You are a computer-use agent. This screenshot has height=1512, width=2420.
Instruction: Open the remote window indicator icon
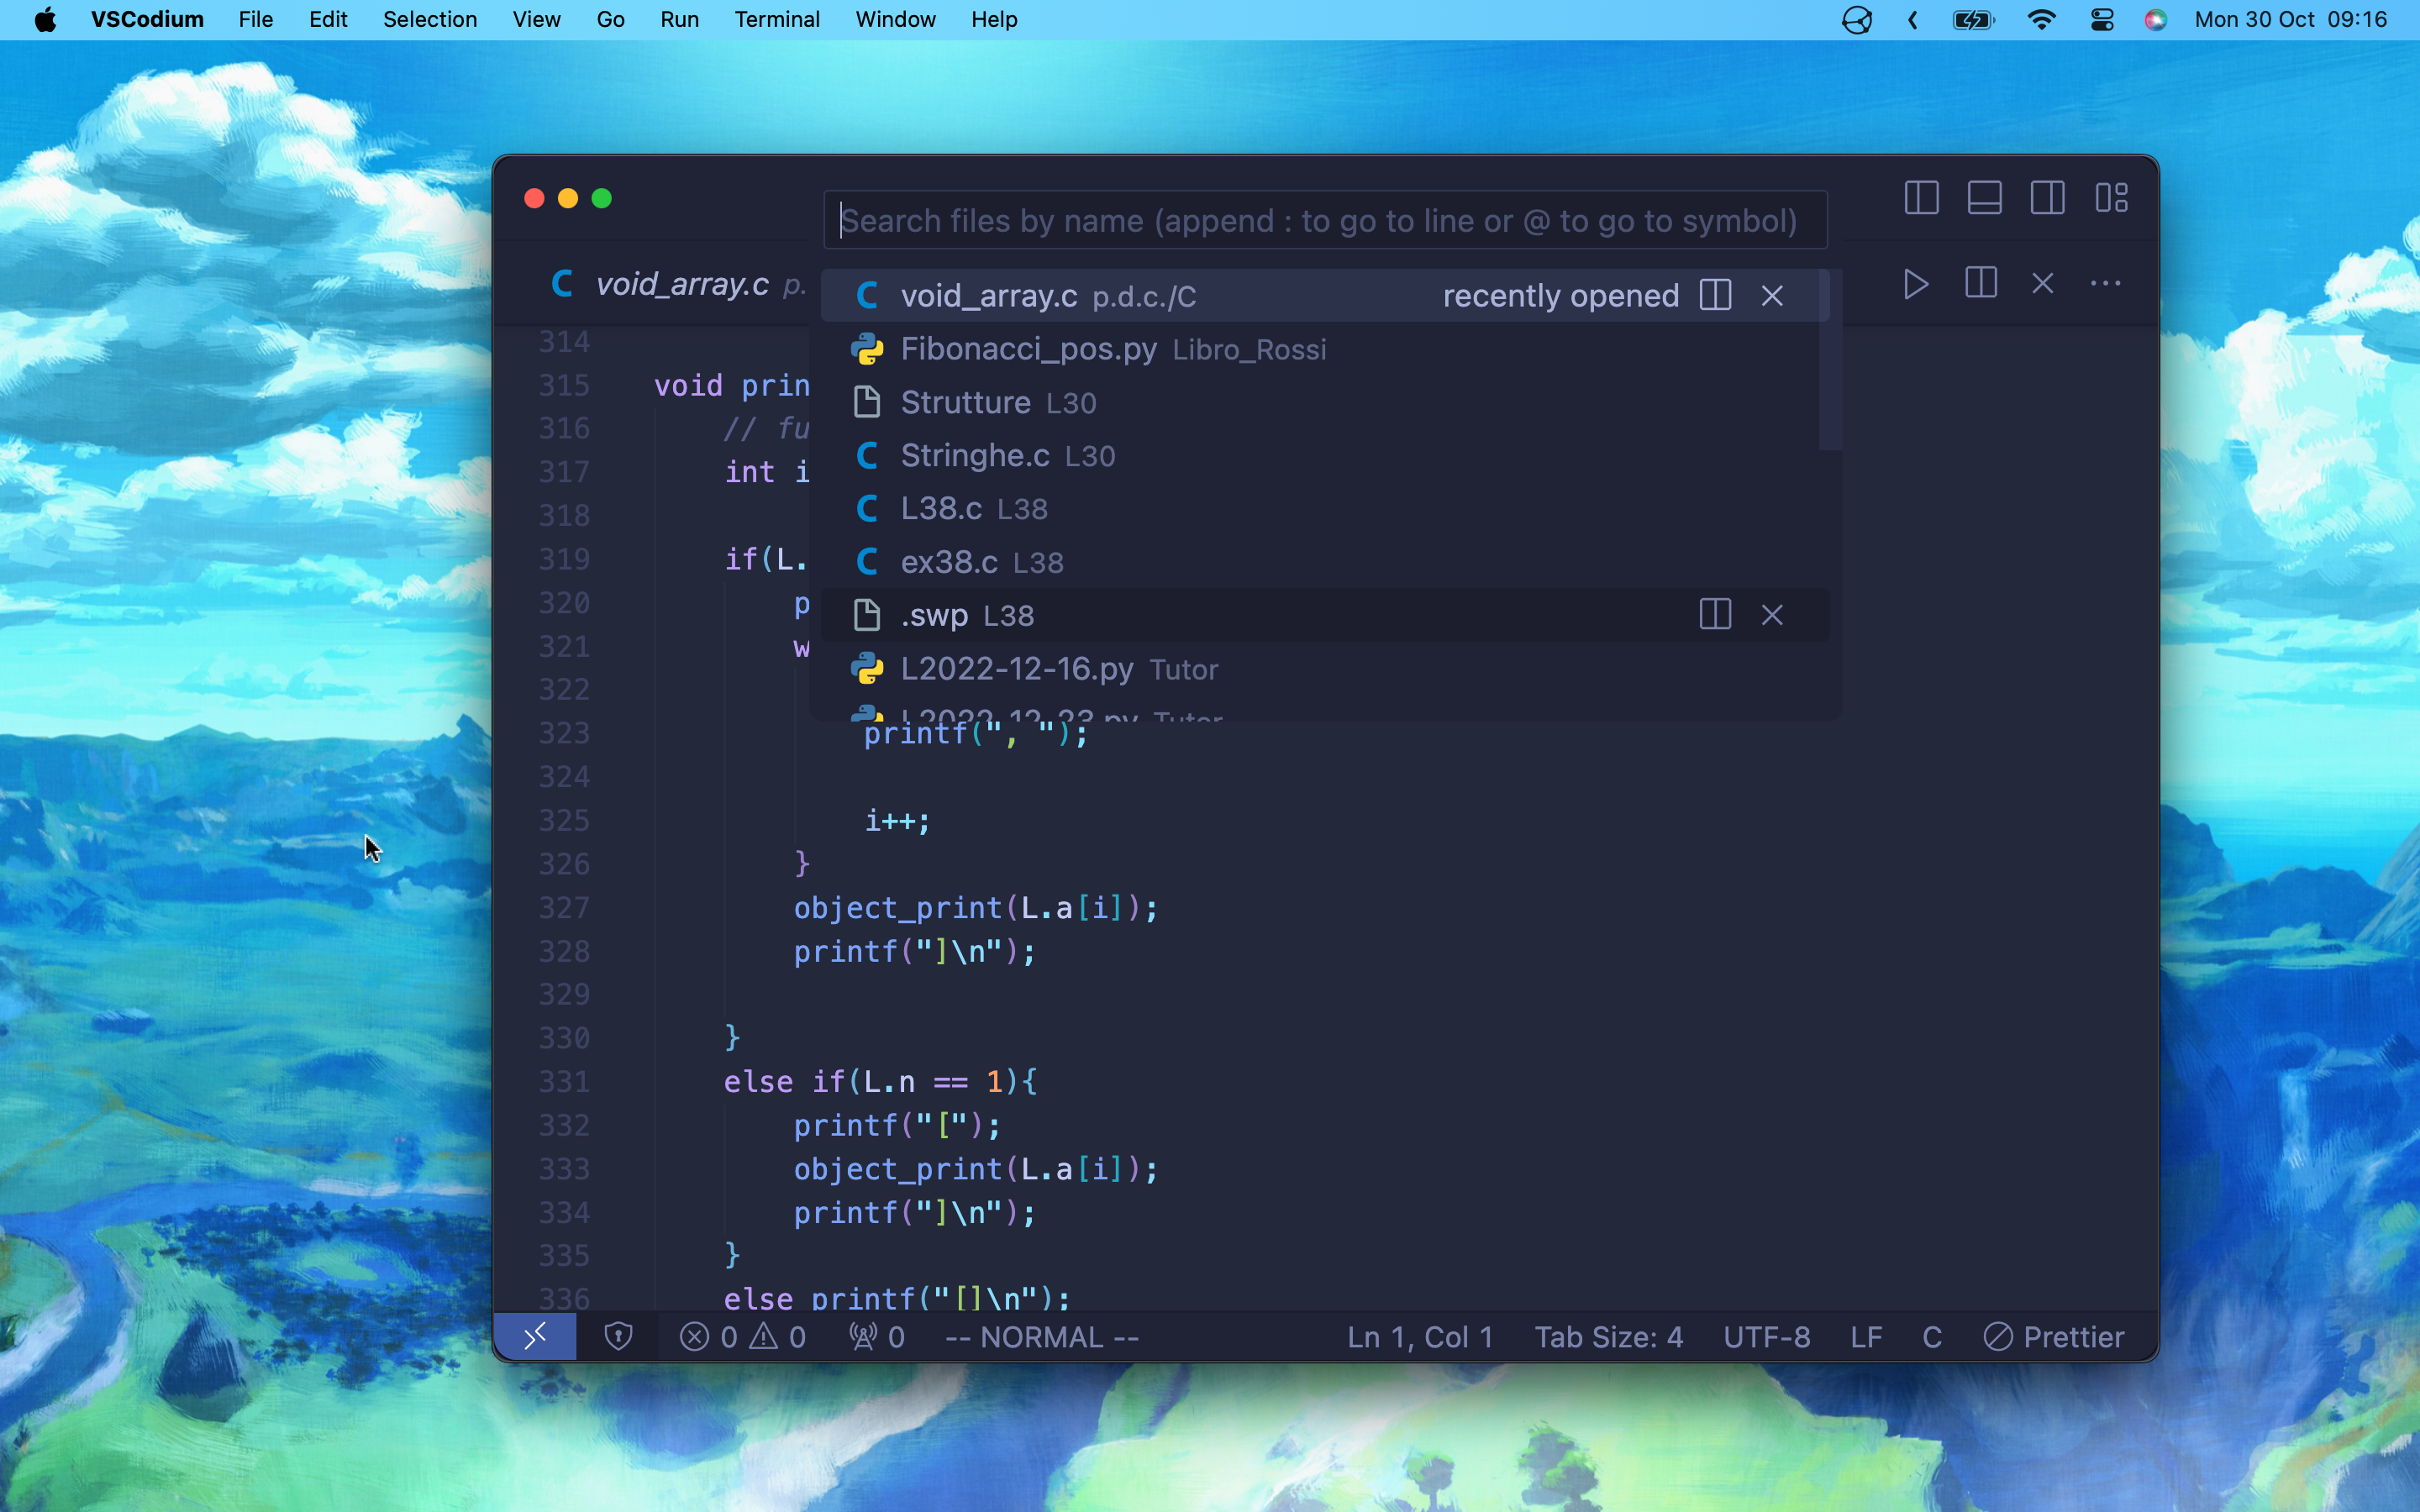(x=535, y=1336)
